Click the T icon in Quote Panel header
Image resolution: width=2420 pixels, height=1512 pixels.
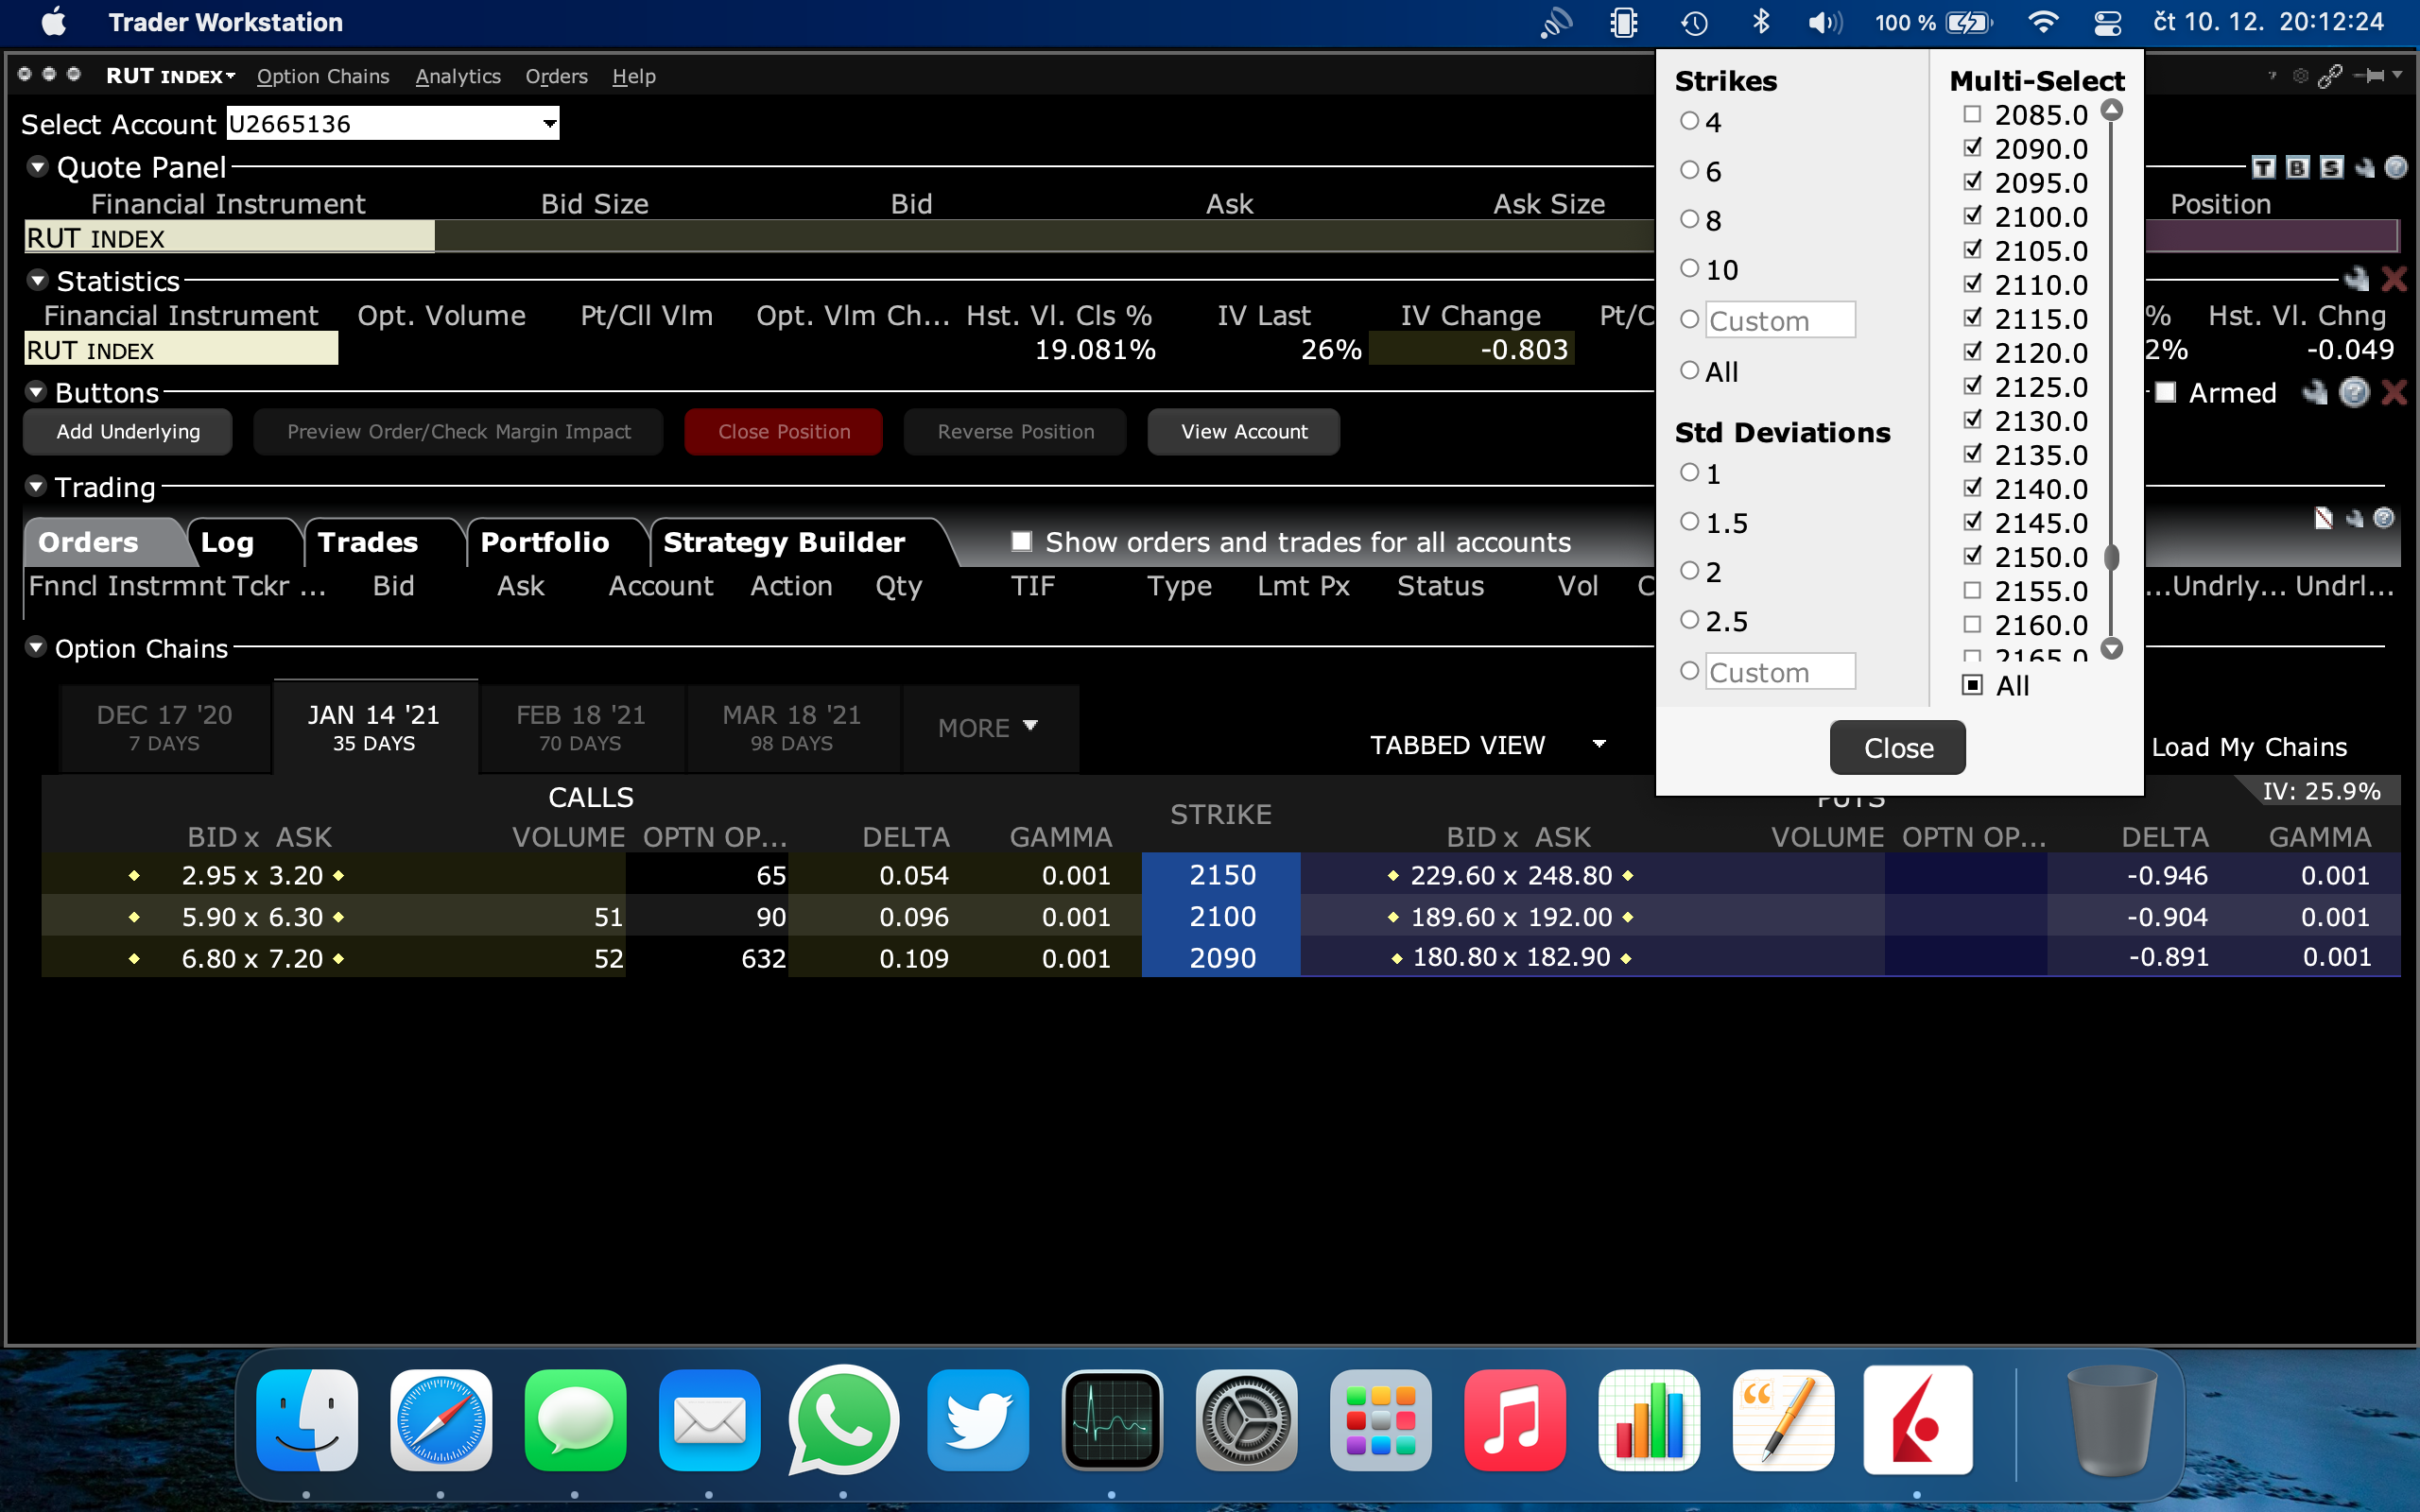pyautogui.click(x=2264, y=167)
